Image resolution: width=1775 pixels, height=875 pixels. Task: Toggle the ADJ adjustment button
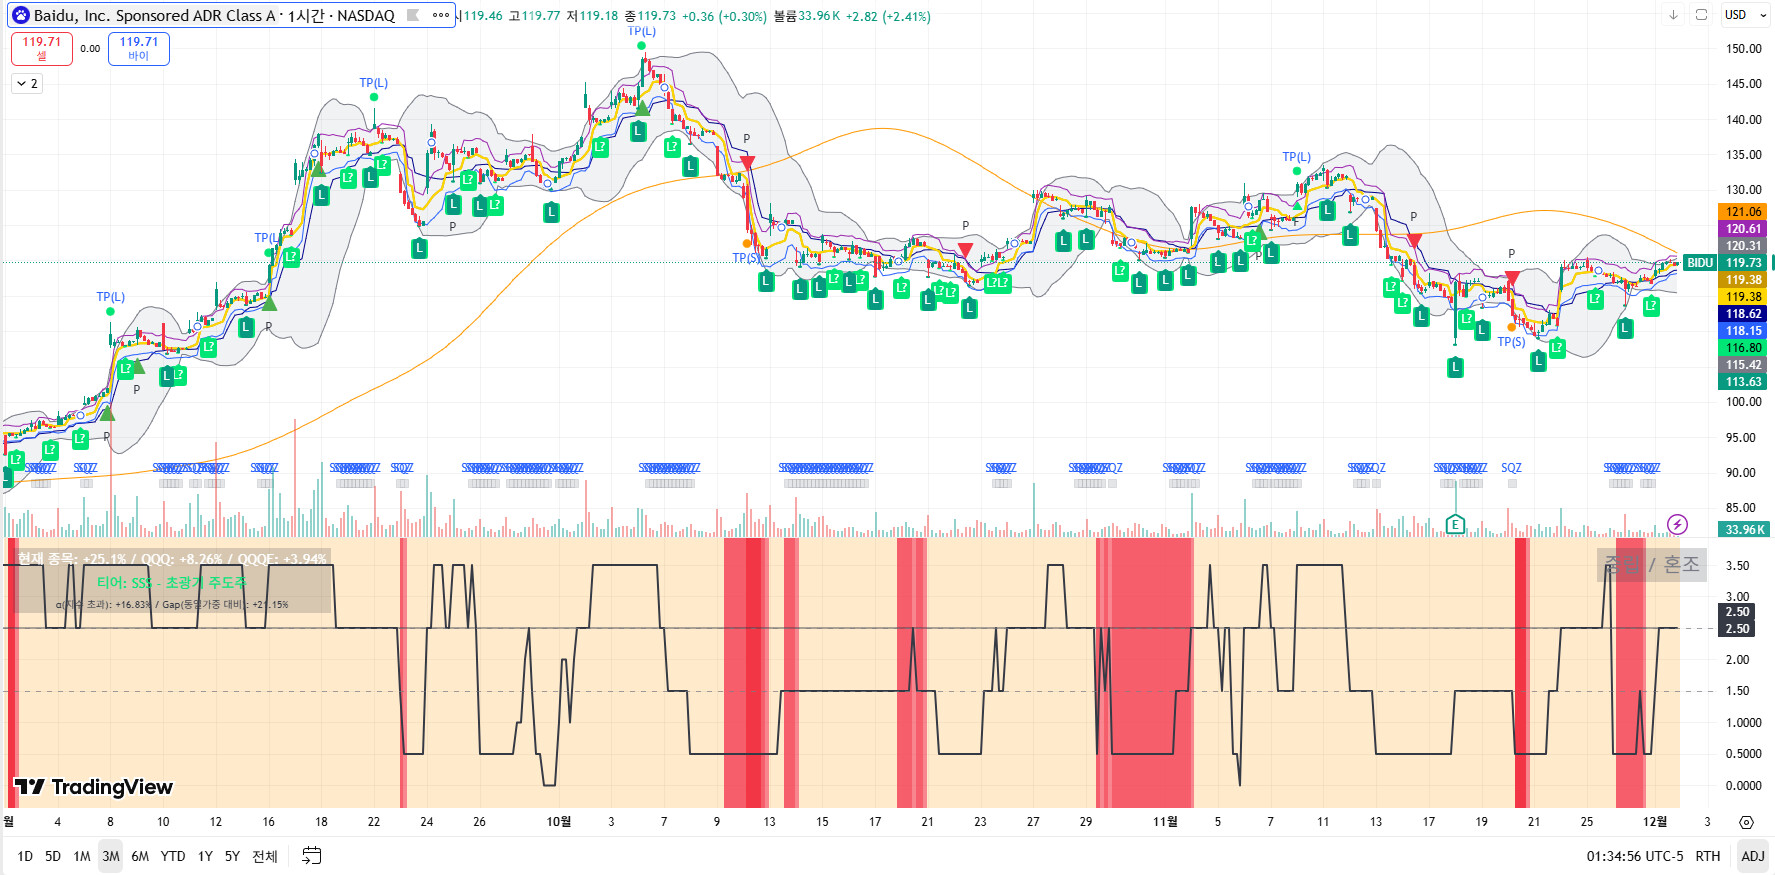coord(1752,856)
